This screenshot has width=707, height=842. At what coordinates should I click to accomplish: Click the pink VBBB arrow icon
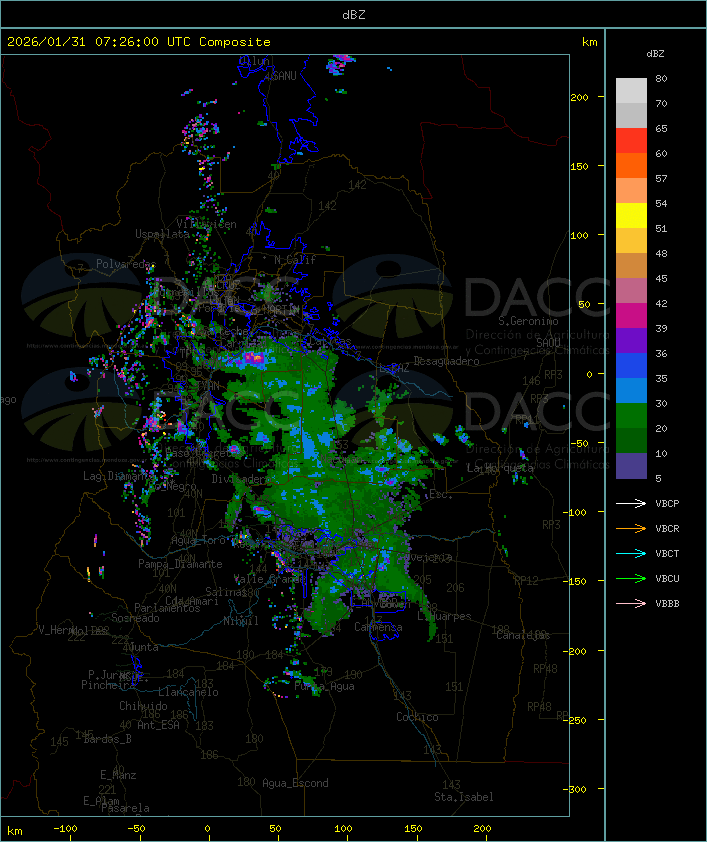pyautogui.click(x=632, y=603)
